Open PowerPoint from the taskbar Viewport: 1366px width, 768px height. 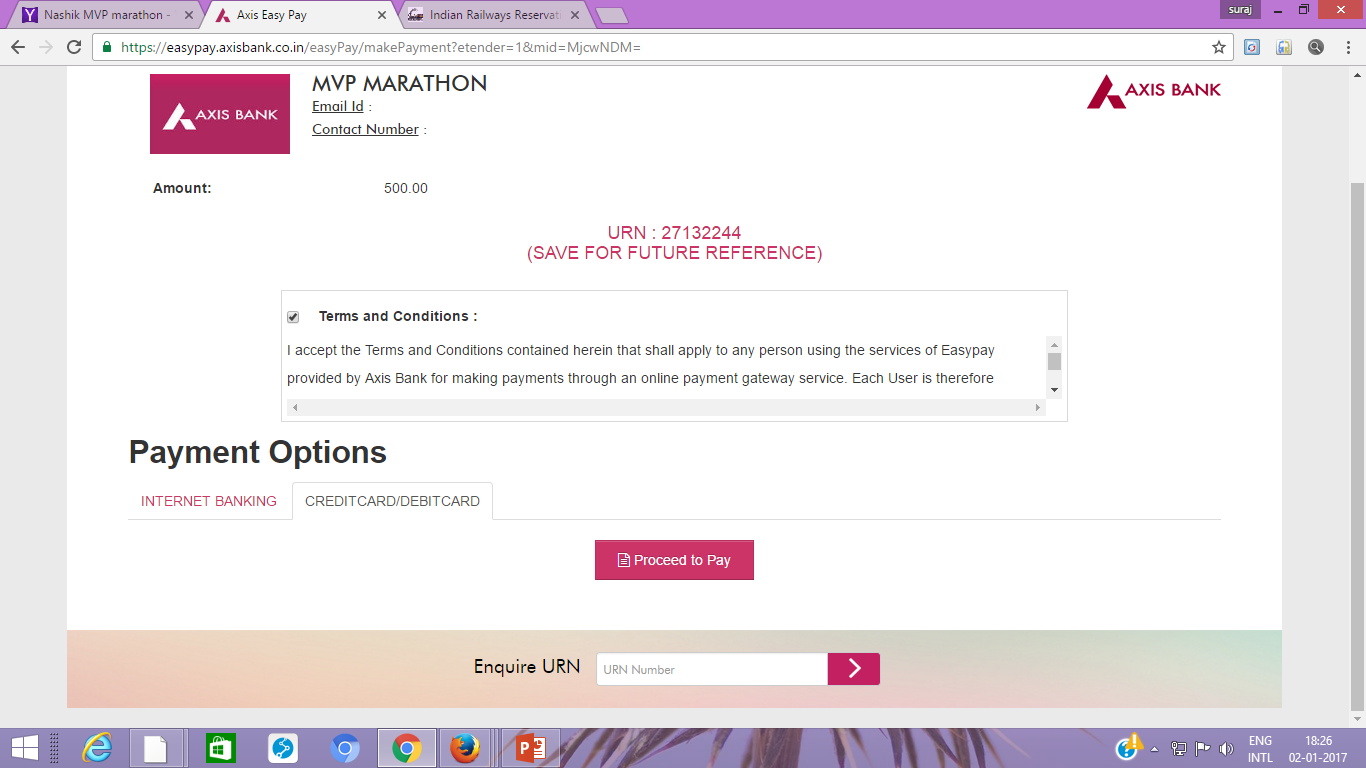pos(529,747)
